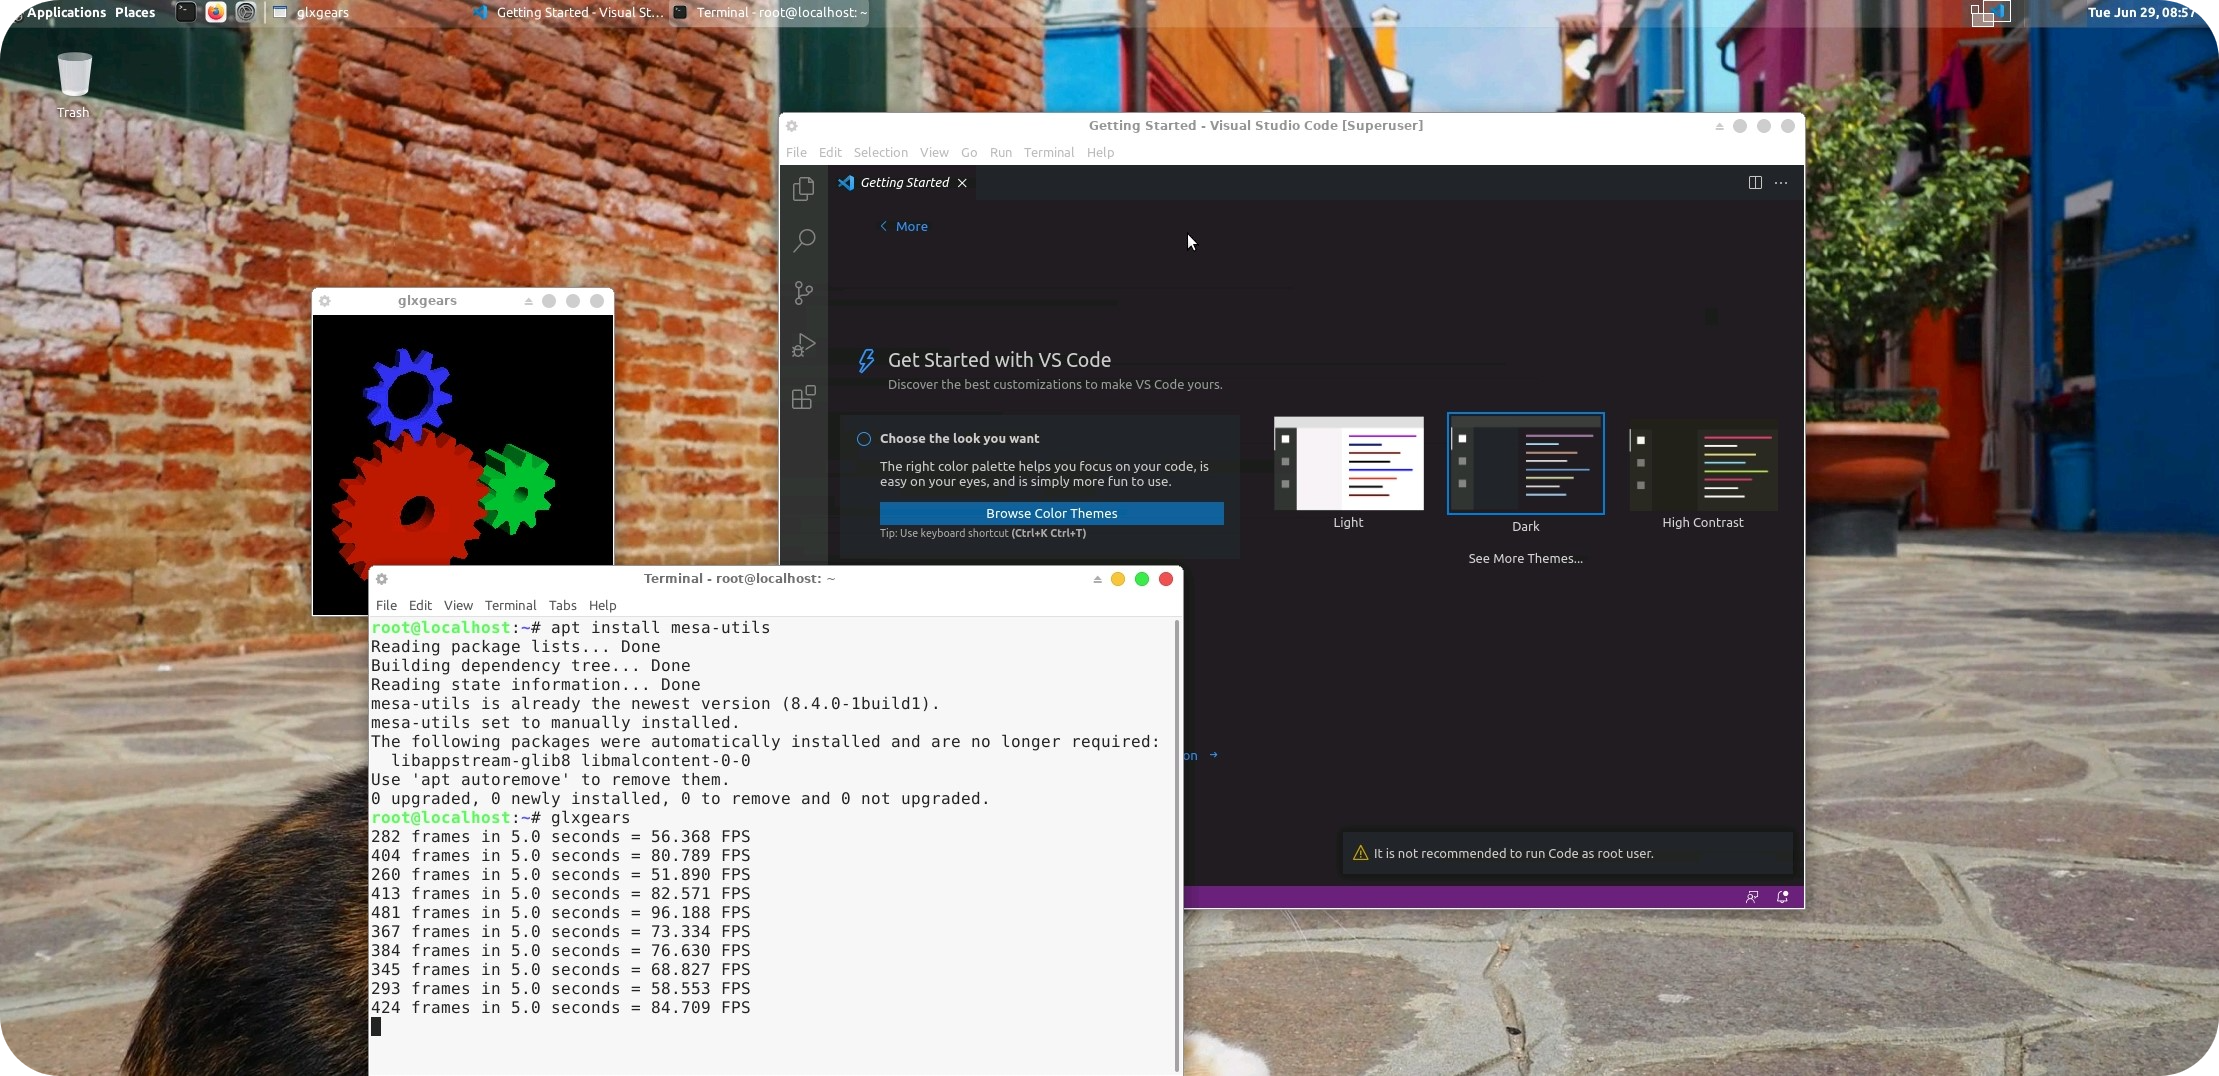
Task: Click the terminal scrollbar
Action: 1177,845
